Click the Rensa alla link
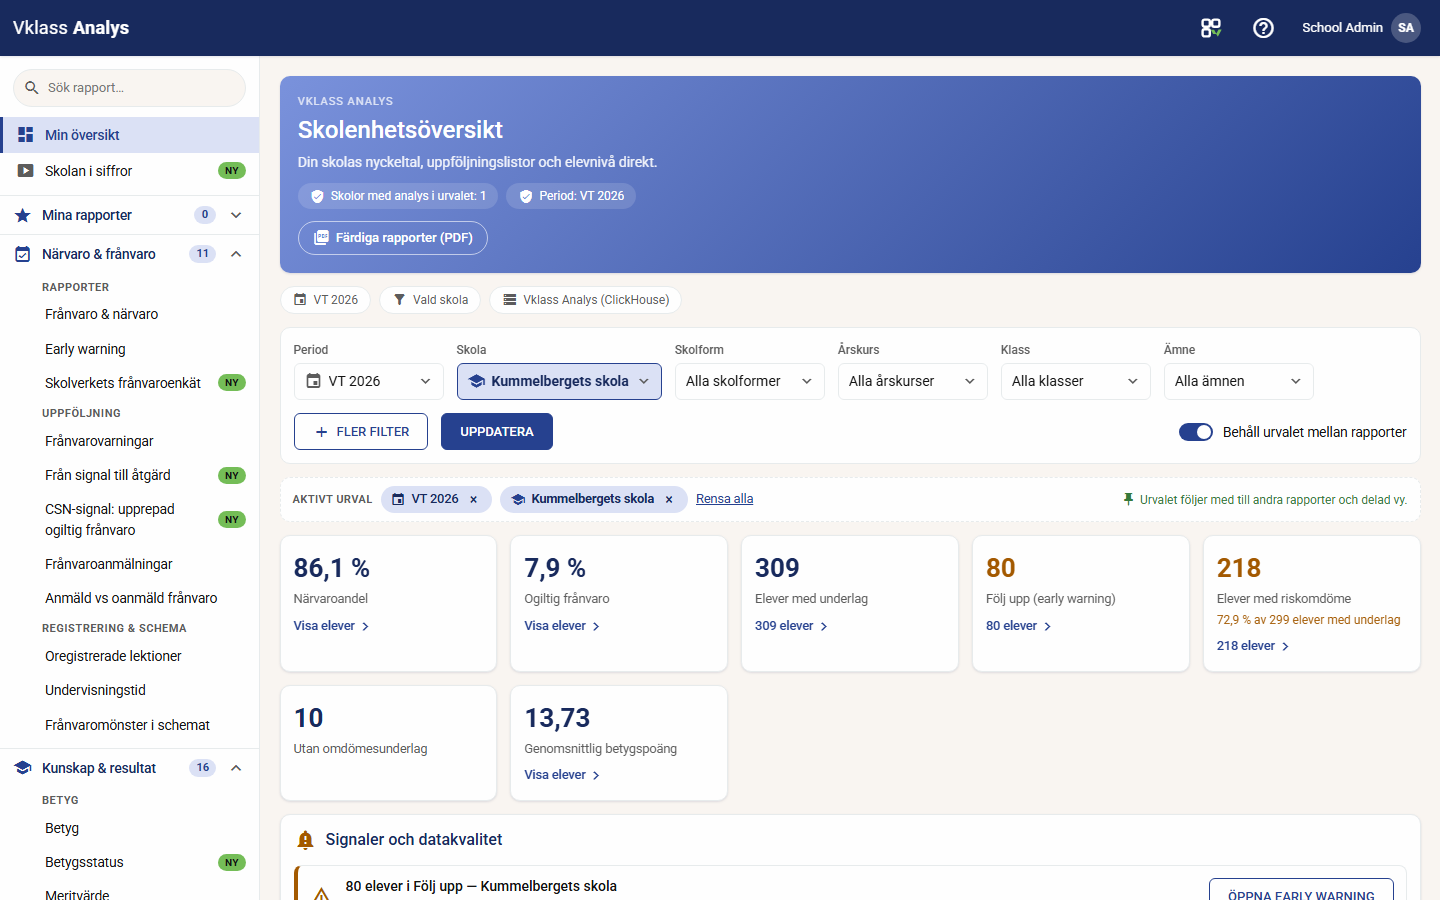 click(x=725, y=499)
